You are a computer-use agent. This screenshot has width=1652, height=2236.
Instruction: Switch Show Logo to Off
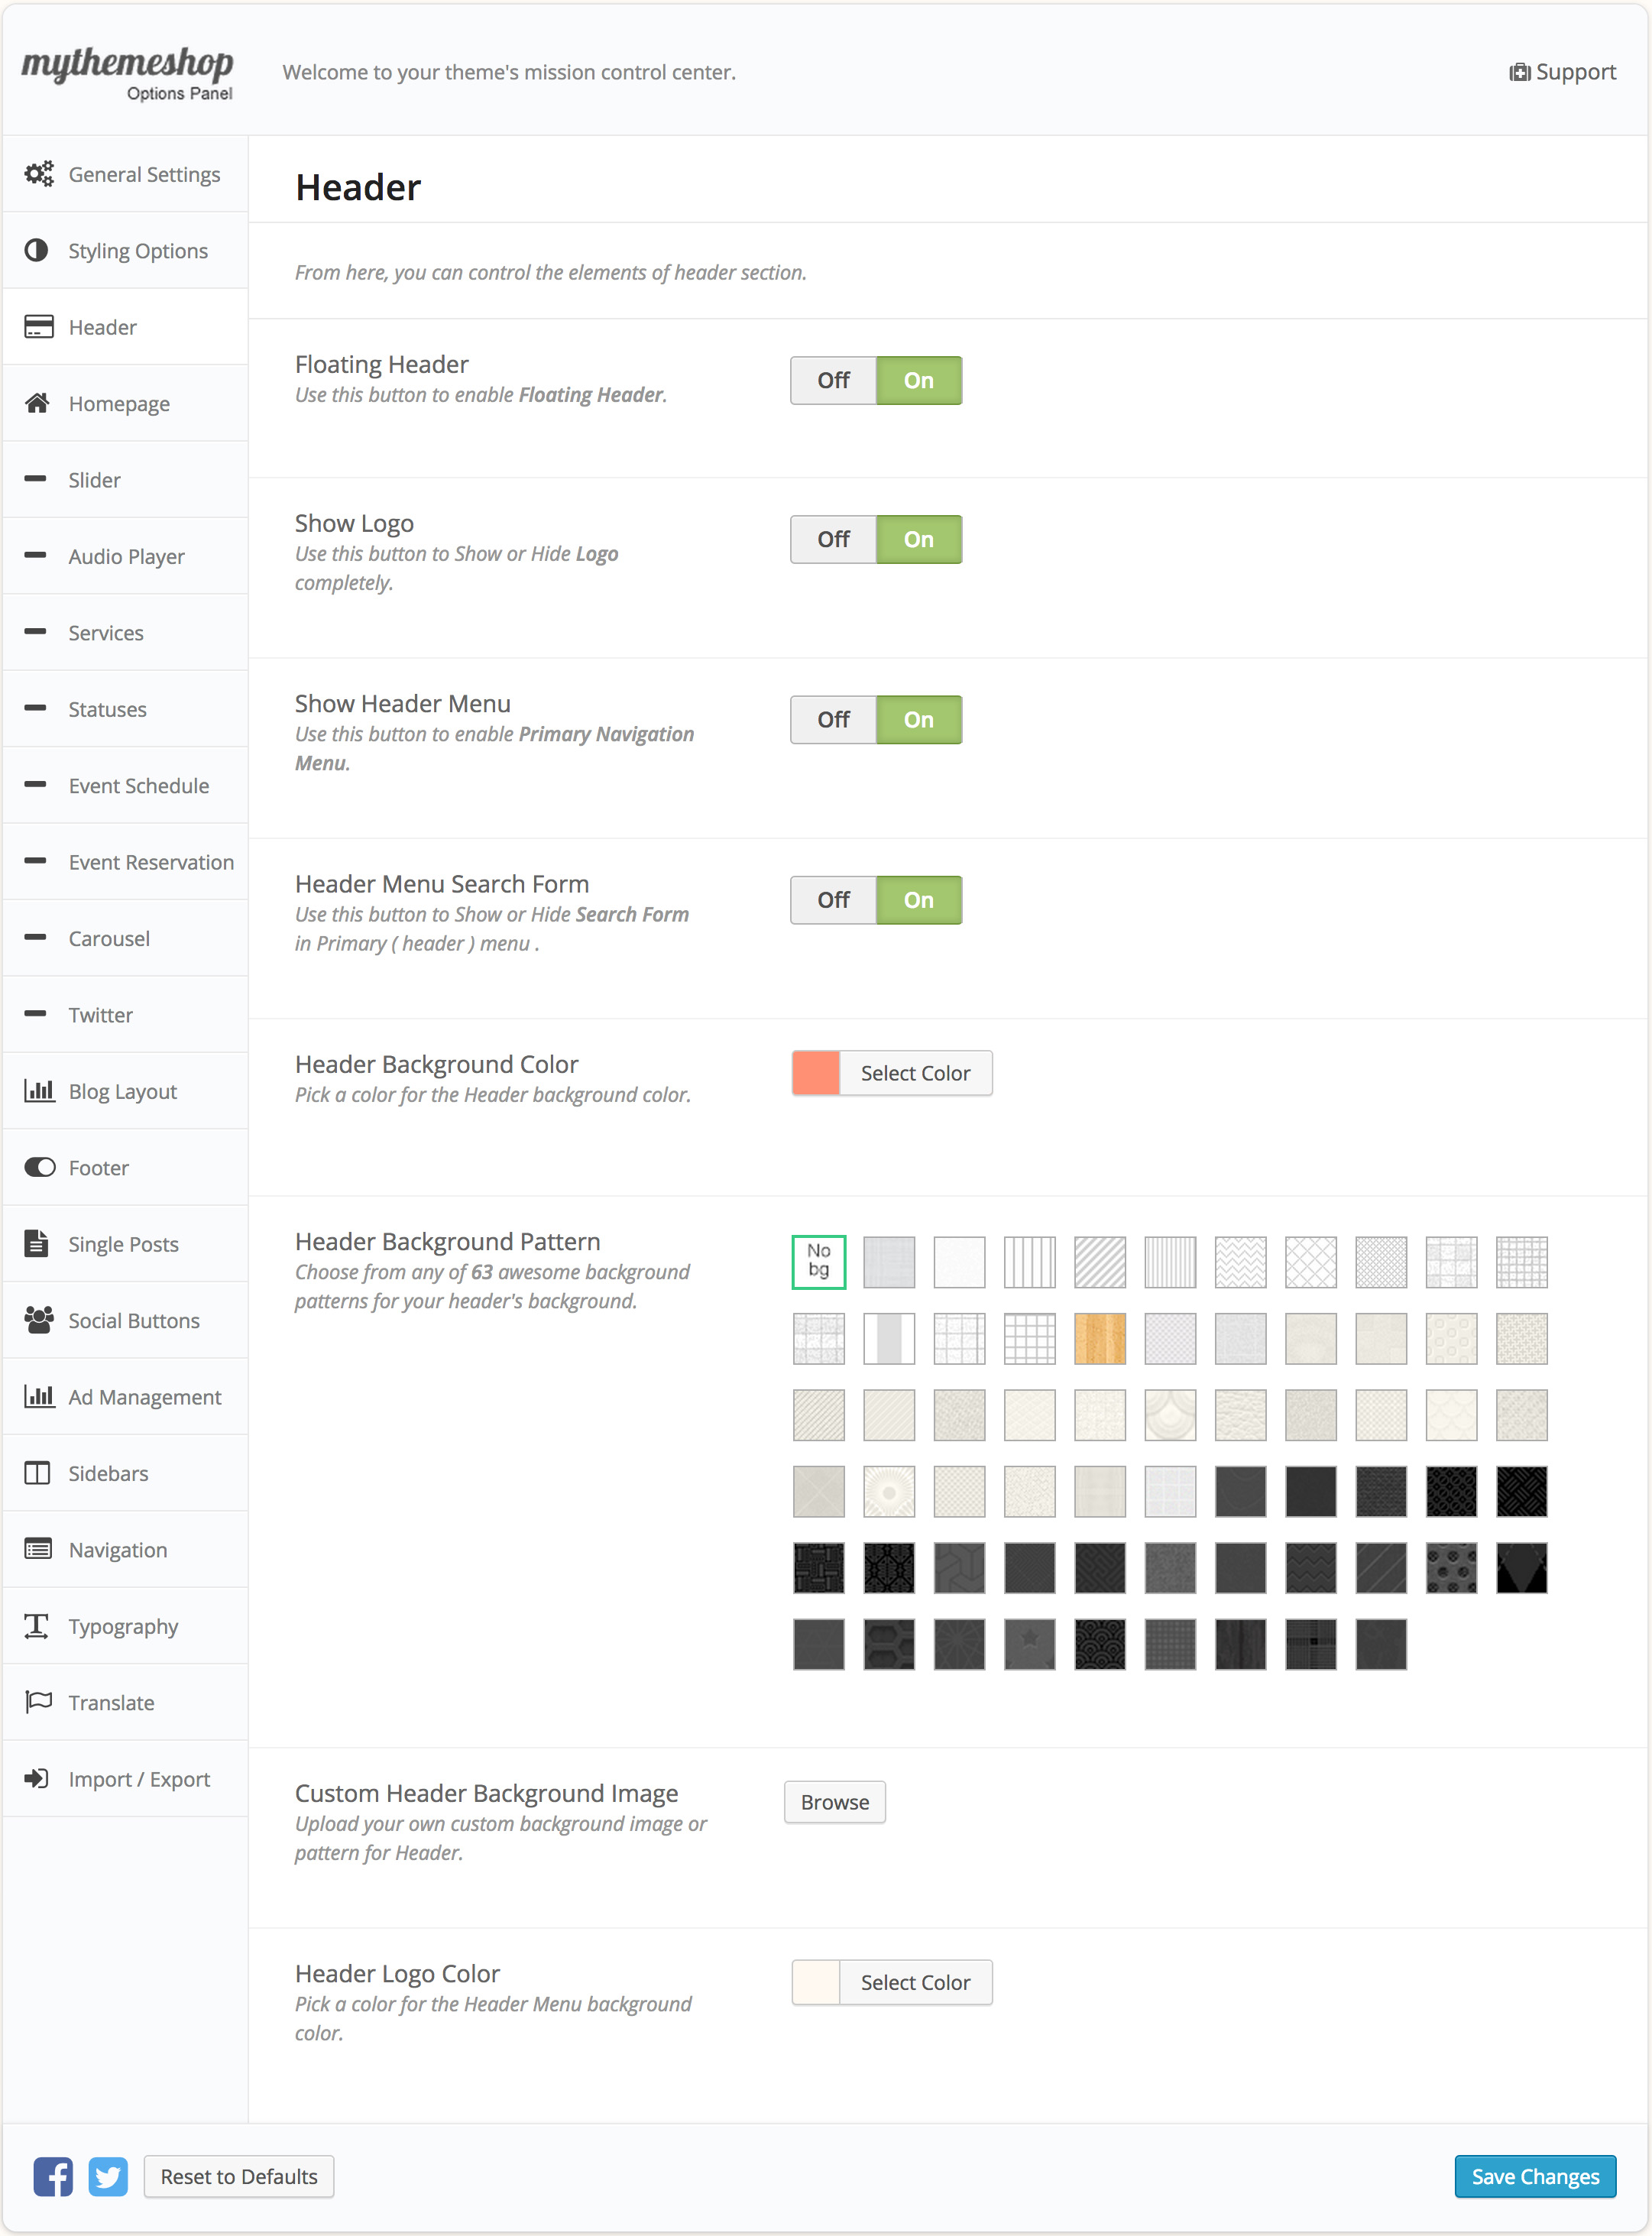coord(833,539)
